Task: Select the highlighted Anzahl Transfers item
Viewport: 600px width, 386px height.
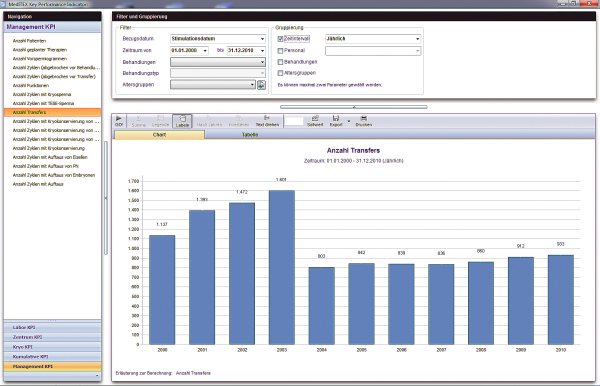Action: tap(52, 112)
